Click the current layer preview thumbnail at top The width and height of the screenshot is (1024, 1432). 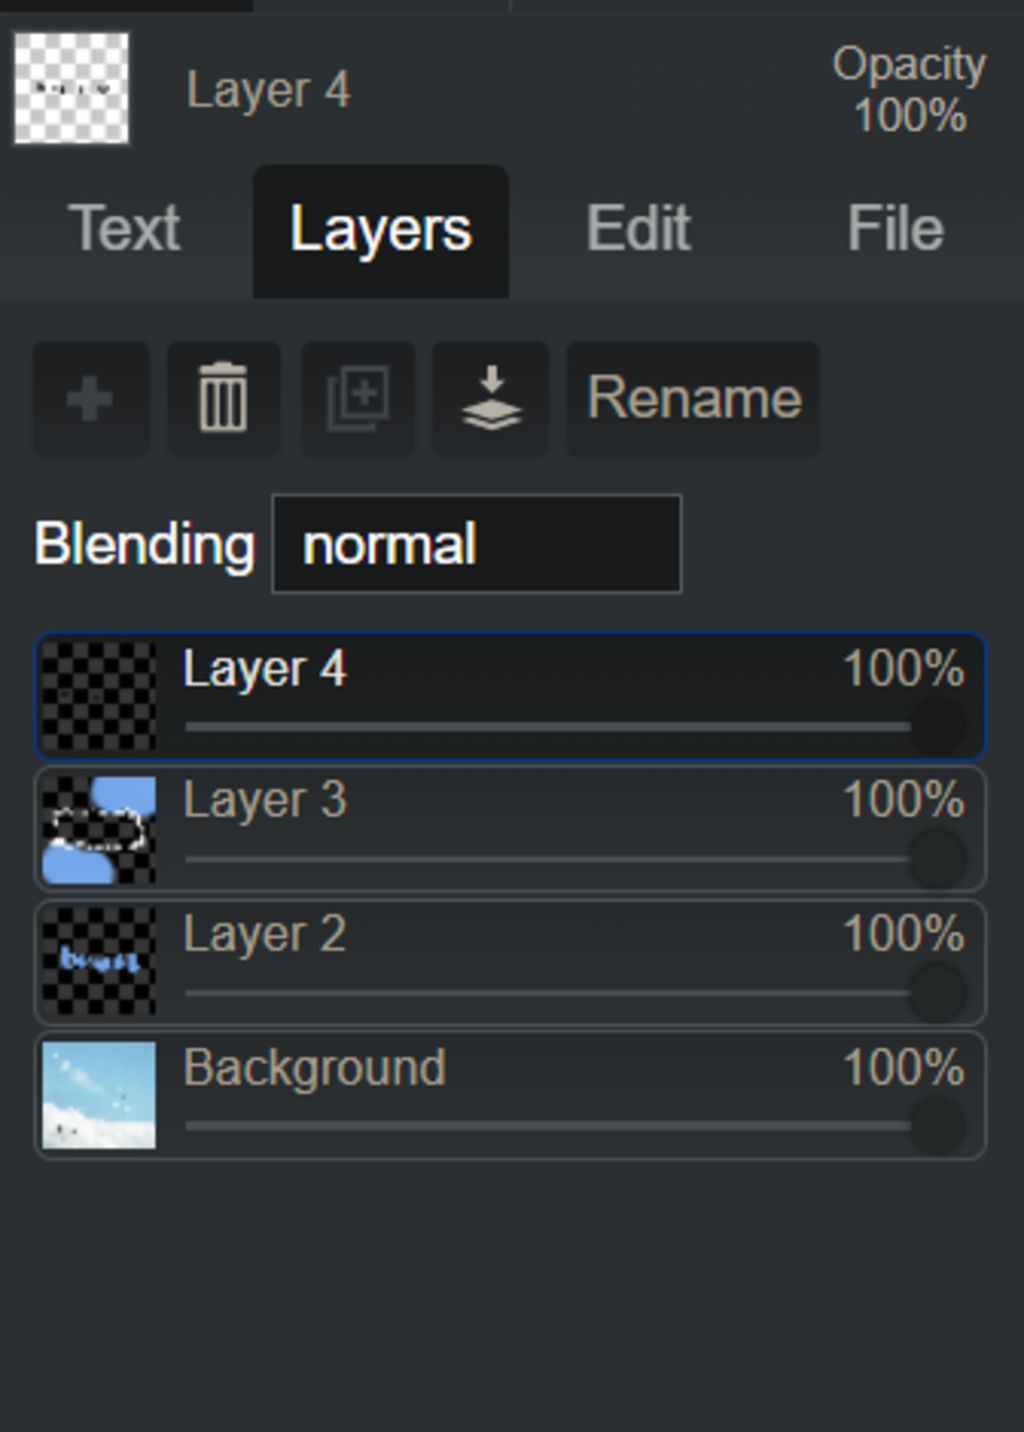[71, 88]
